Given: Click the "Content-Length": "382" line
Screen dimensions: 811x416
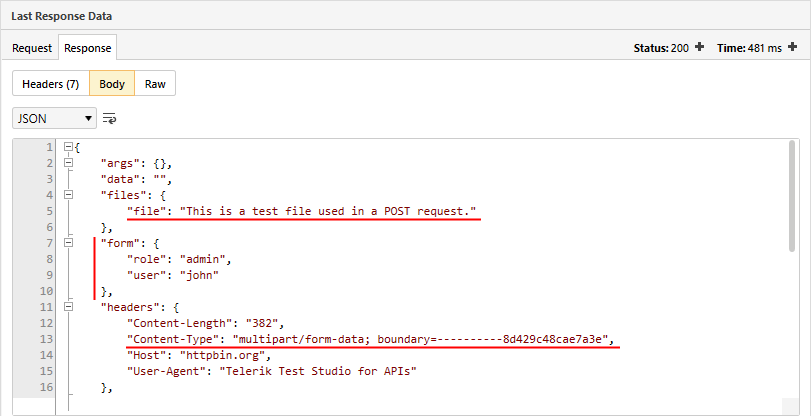Looking at the screenshot, I should coord(206,323).
